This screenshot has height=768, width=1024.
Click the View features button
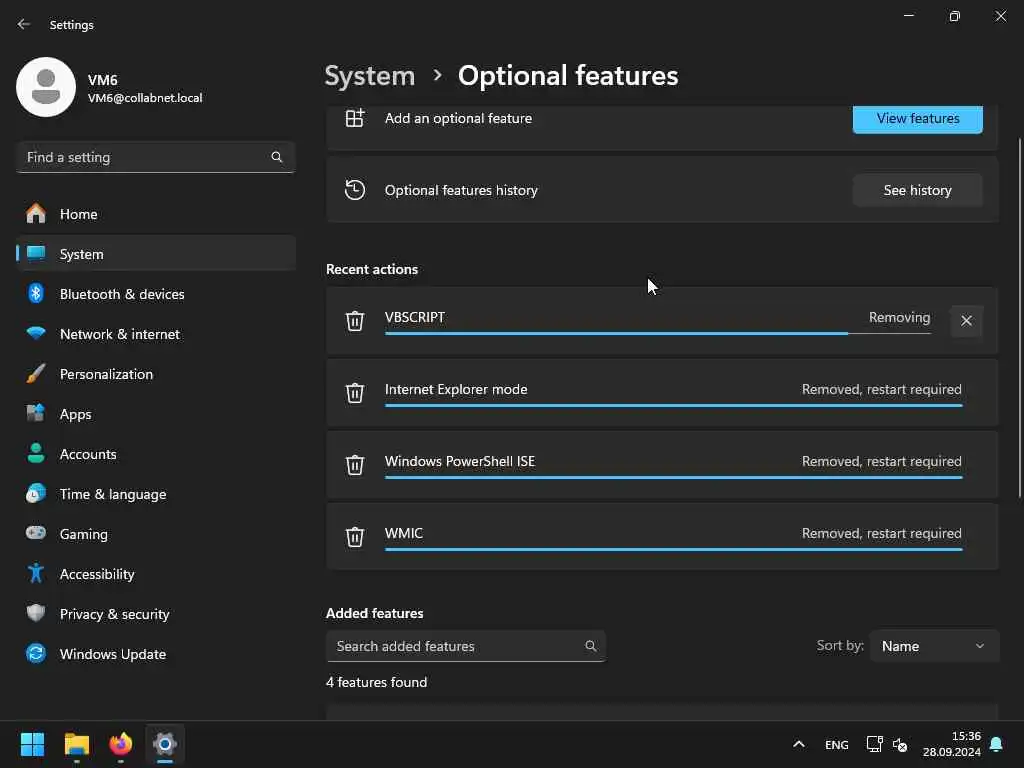click(x=918, y=118)
